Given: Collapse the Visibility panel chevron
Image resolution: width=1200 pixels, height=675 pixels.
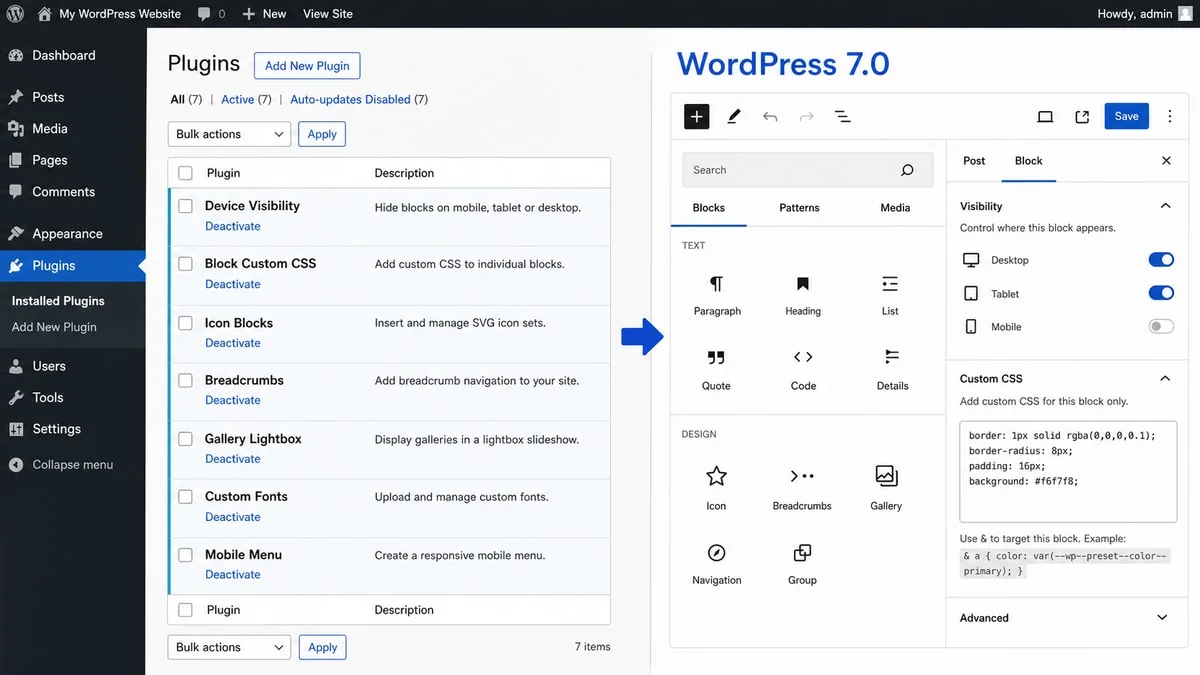Looking at the screenshot, I should [x=1165, y=206].
